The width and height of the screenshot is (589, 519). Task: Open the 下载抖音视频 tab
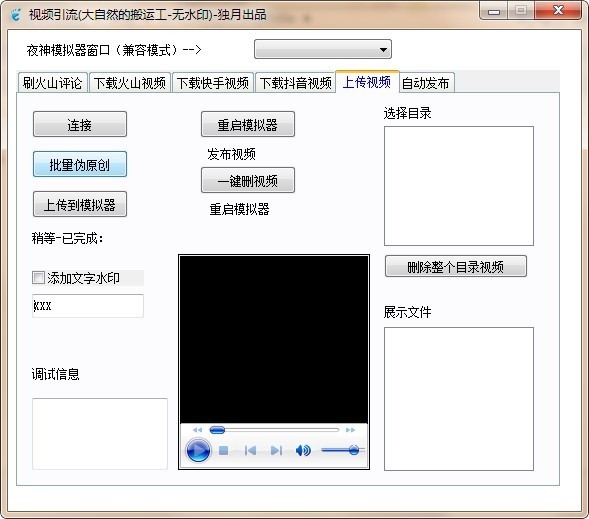pyautogui.click(x=296, y=83)
